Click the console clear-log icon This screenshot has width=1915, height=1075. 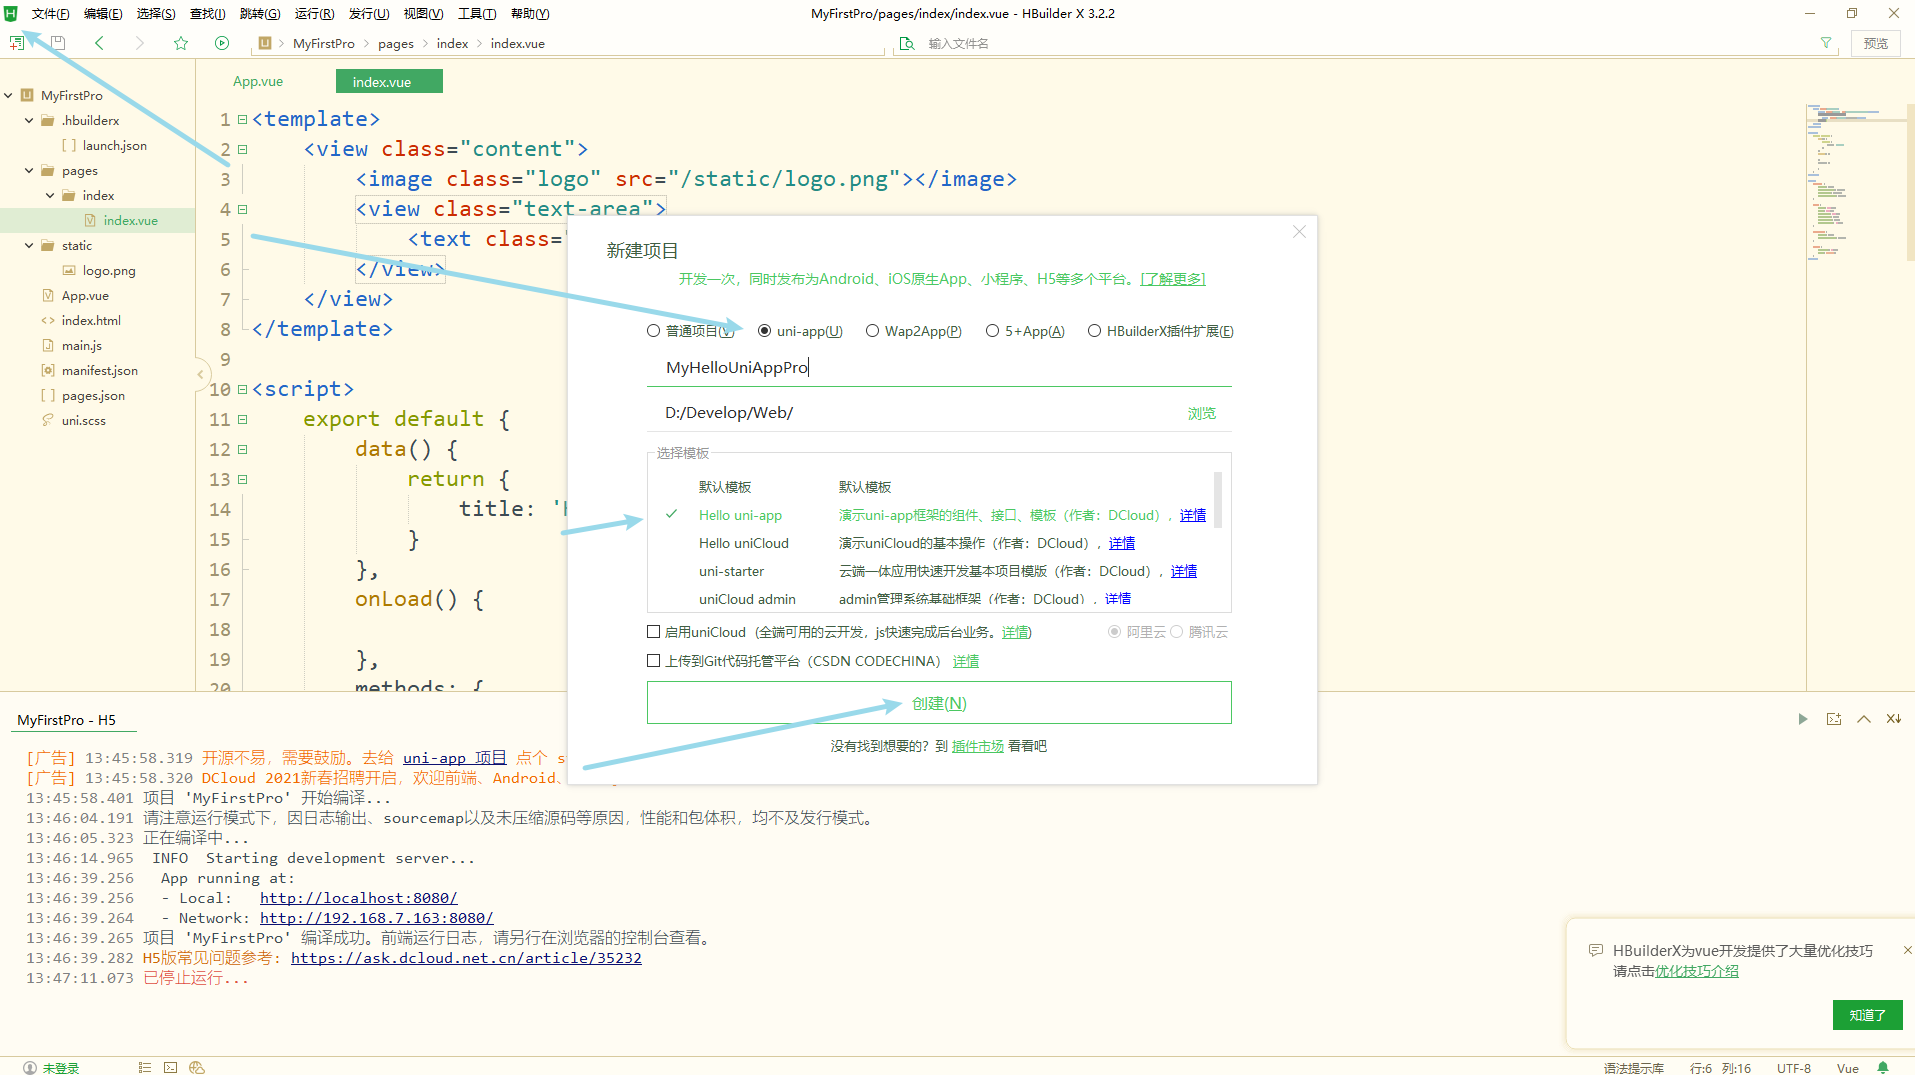pyautogui.click(x=1894, y=719)
